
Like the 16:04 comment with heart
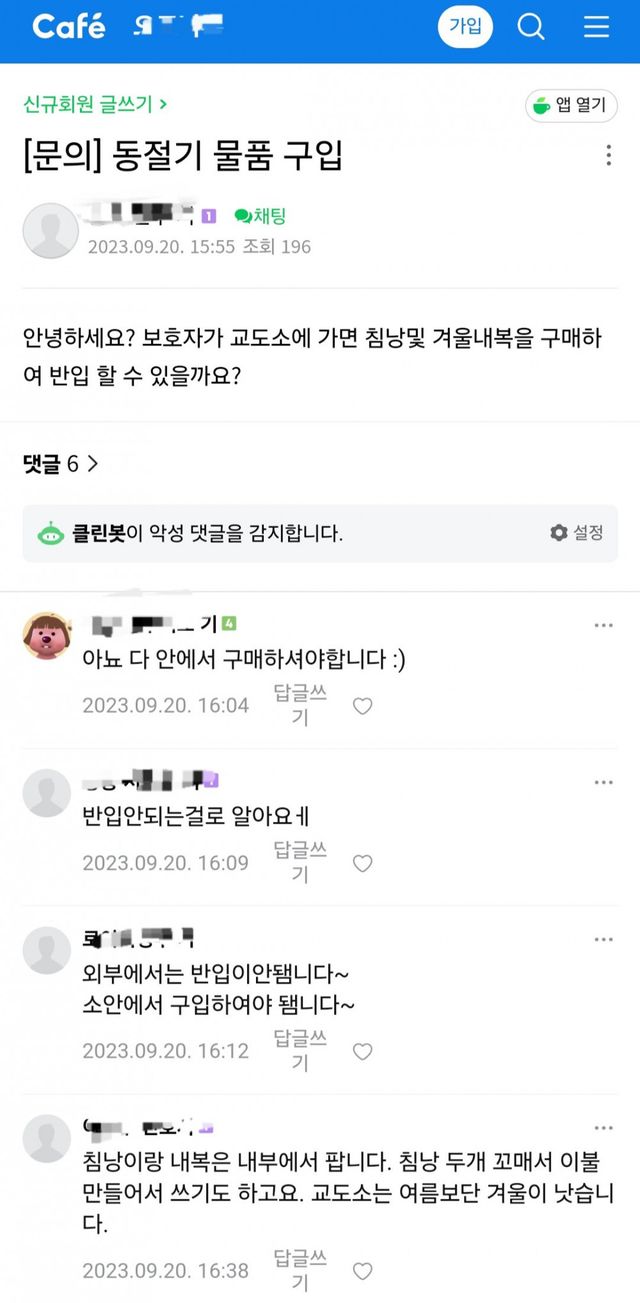[x=363, y=706]
